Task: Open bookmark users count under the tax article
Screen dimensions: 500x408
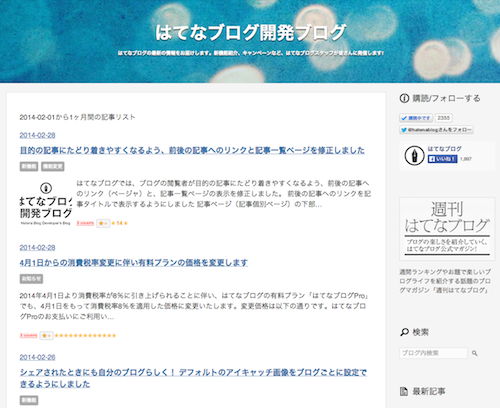Action: coord(28,335)
